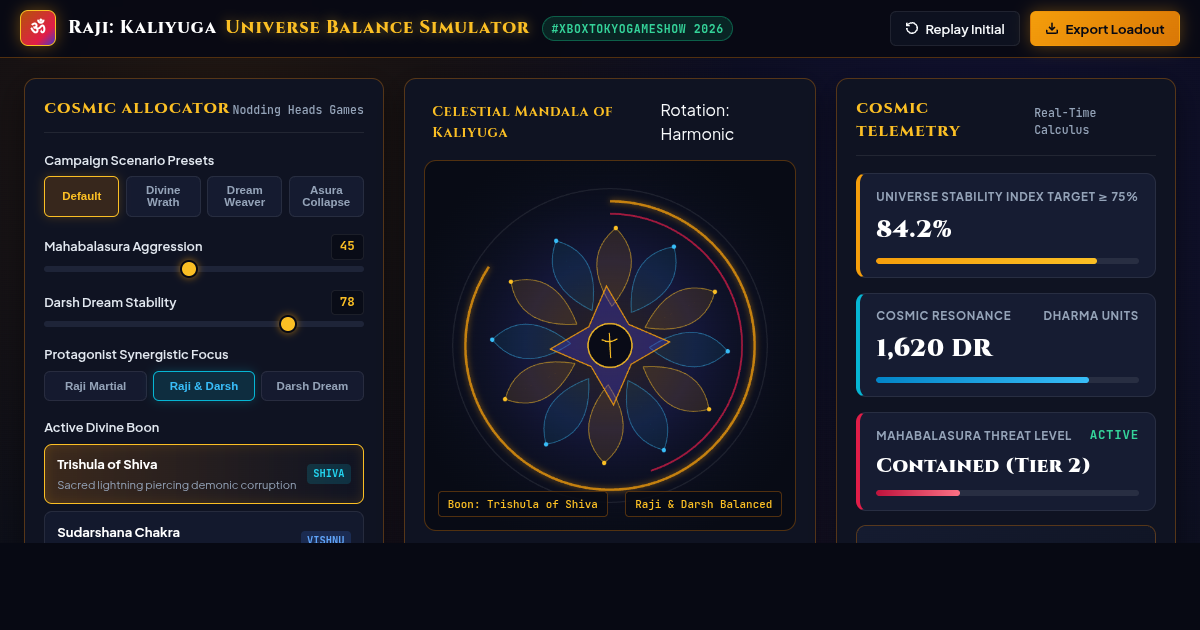1200x630 pixels.
Task: Set focus to Raji Martial
Action: [x=95, y=386]
